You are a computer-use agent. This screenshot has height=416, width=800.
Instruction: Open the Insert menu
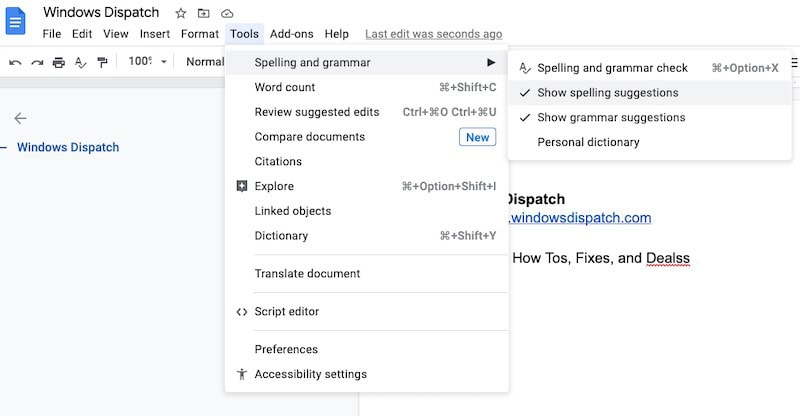[x=155, y=34]
